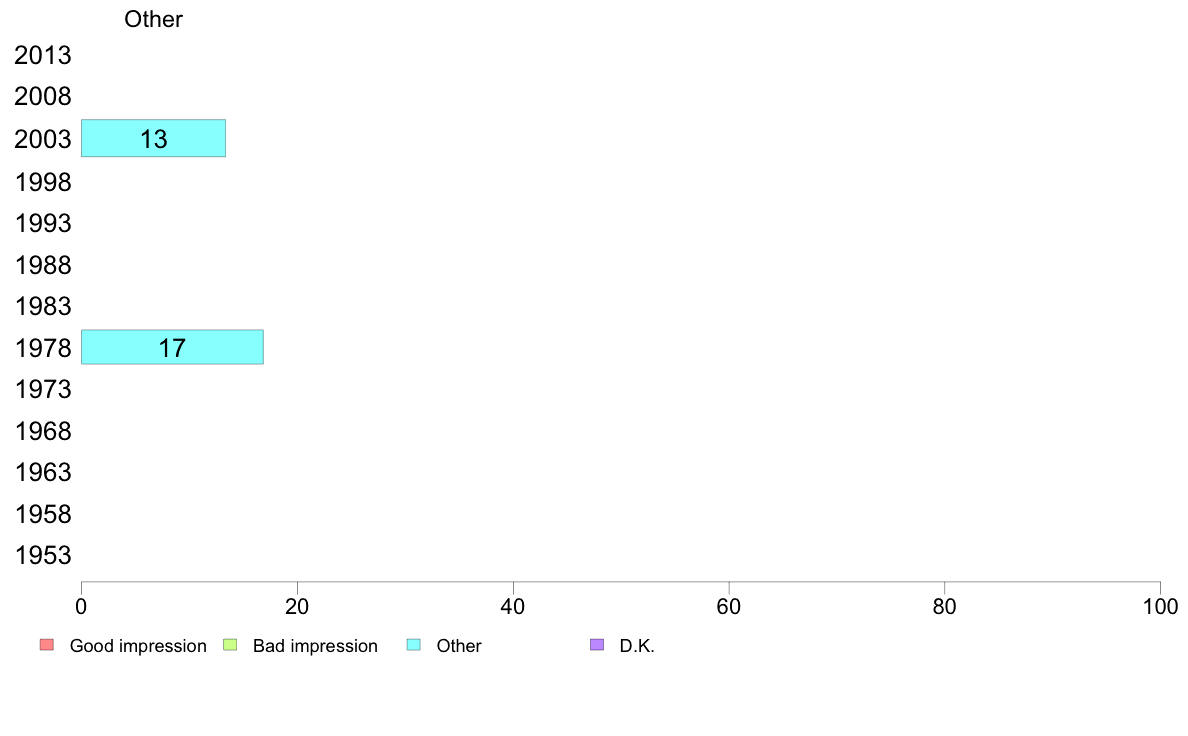Click the purple D.K. legend swatch
Viewport: 1188px width, 736px height.
(597, 645)
